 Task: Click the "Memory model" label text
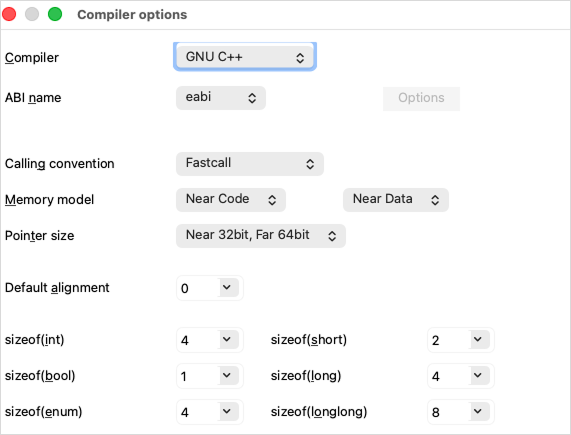click(50, 199)
